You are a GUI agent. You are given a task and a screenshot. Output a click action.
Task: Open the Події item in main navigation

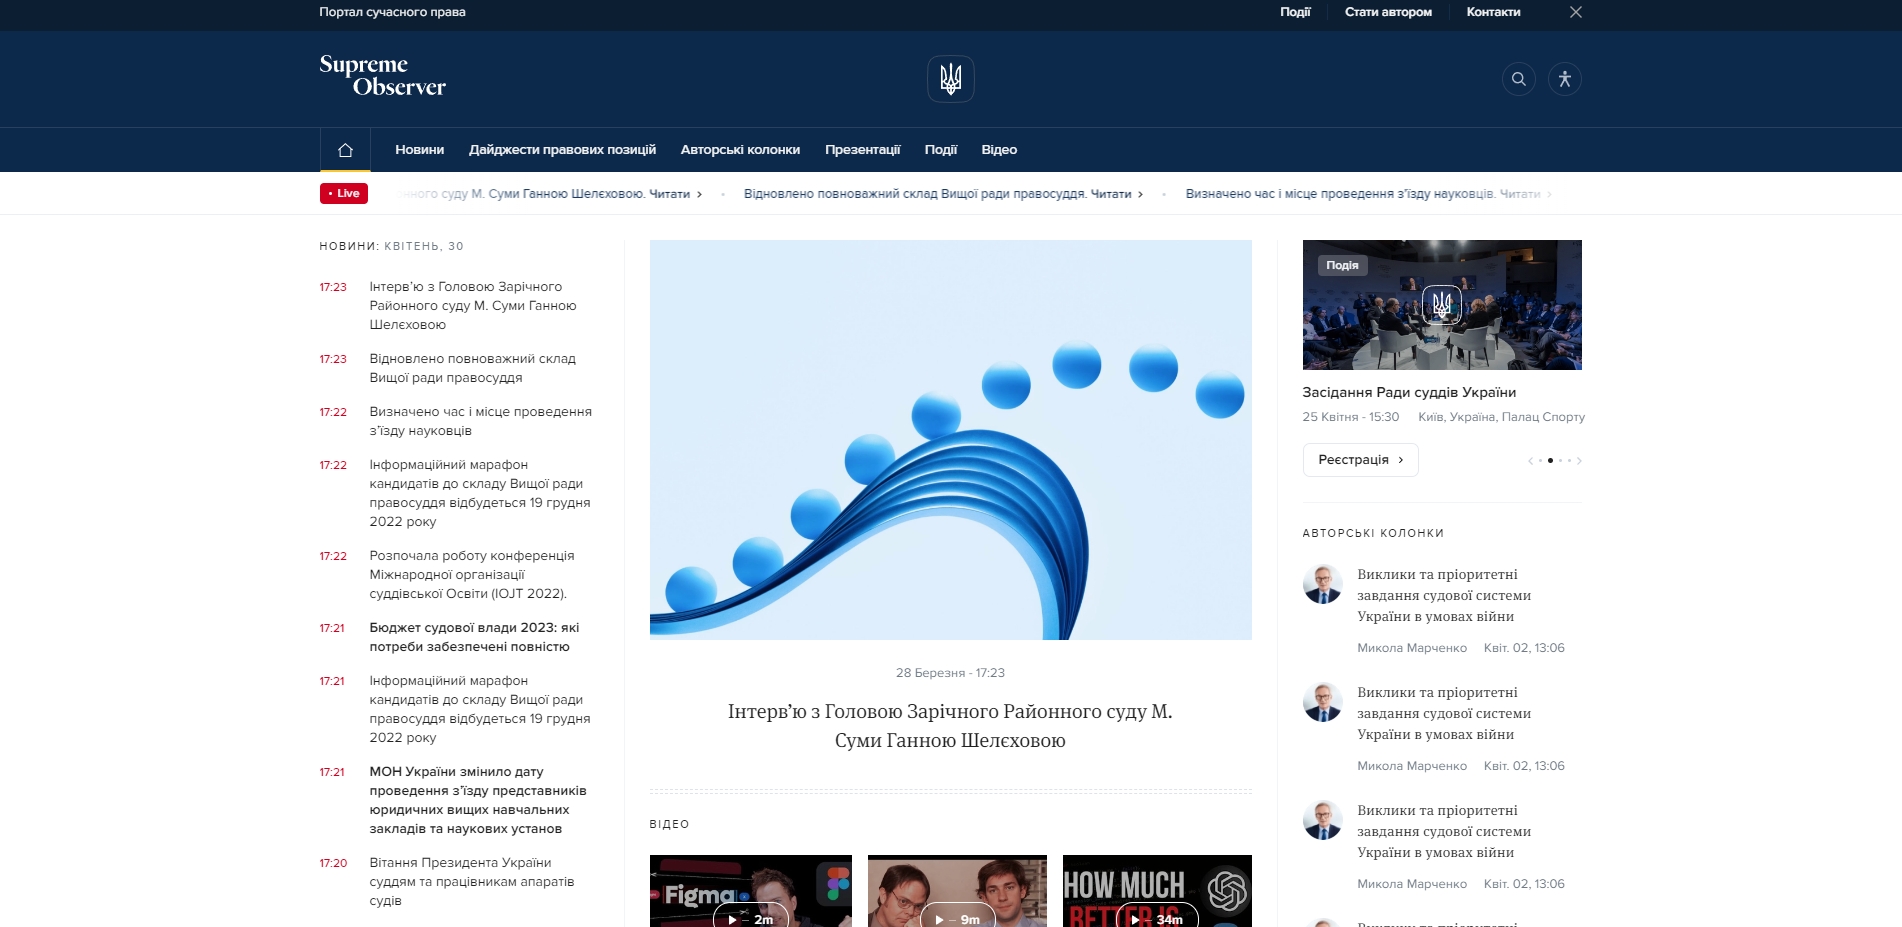(940, 150)
